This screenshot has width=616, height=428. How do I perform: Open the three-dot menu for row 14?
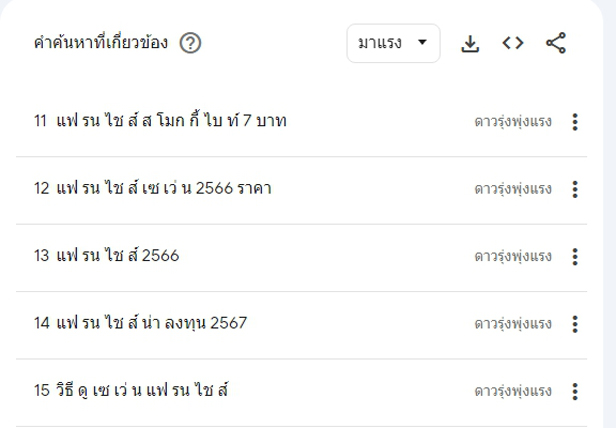coord(575,324)
